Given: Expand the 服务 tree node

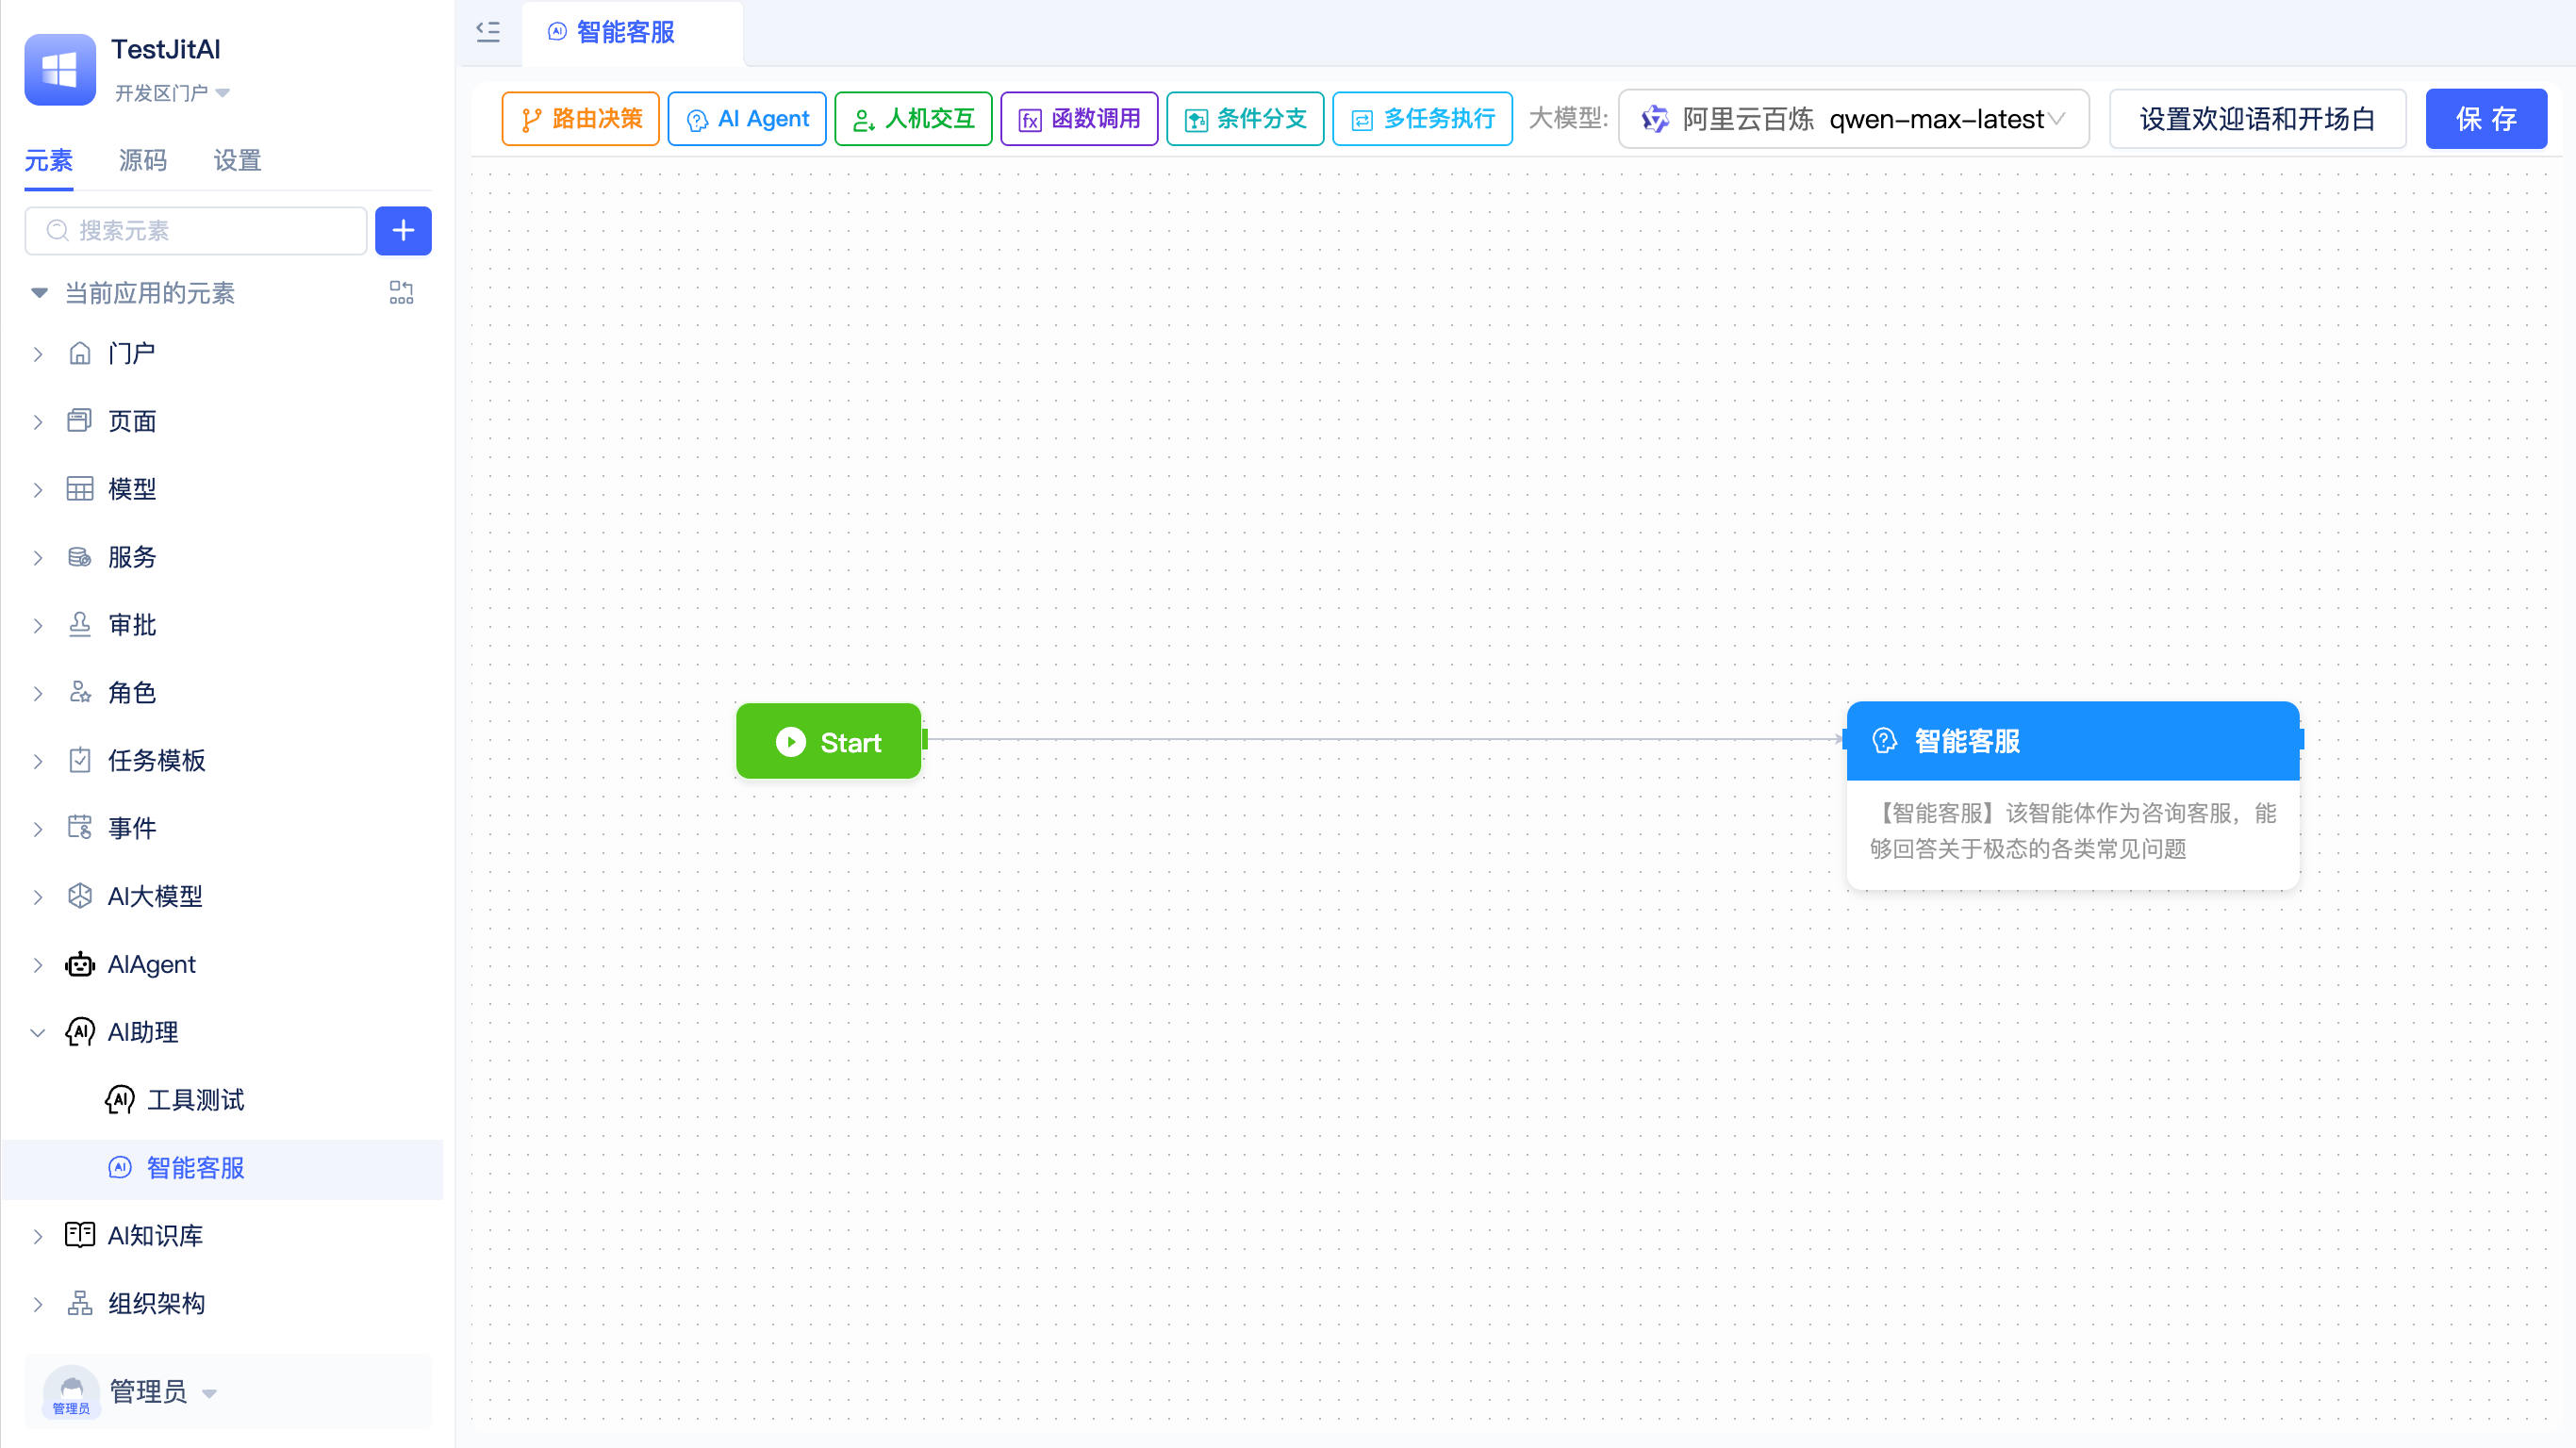Looking at the screenshot, I should tap(38, 558).
